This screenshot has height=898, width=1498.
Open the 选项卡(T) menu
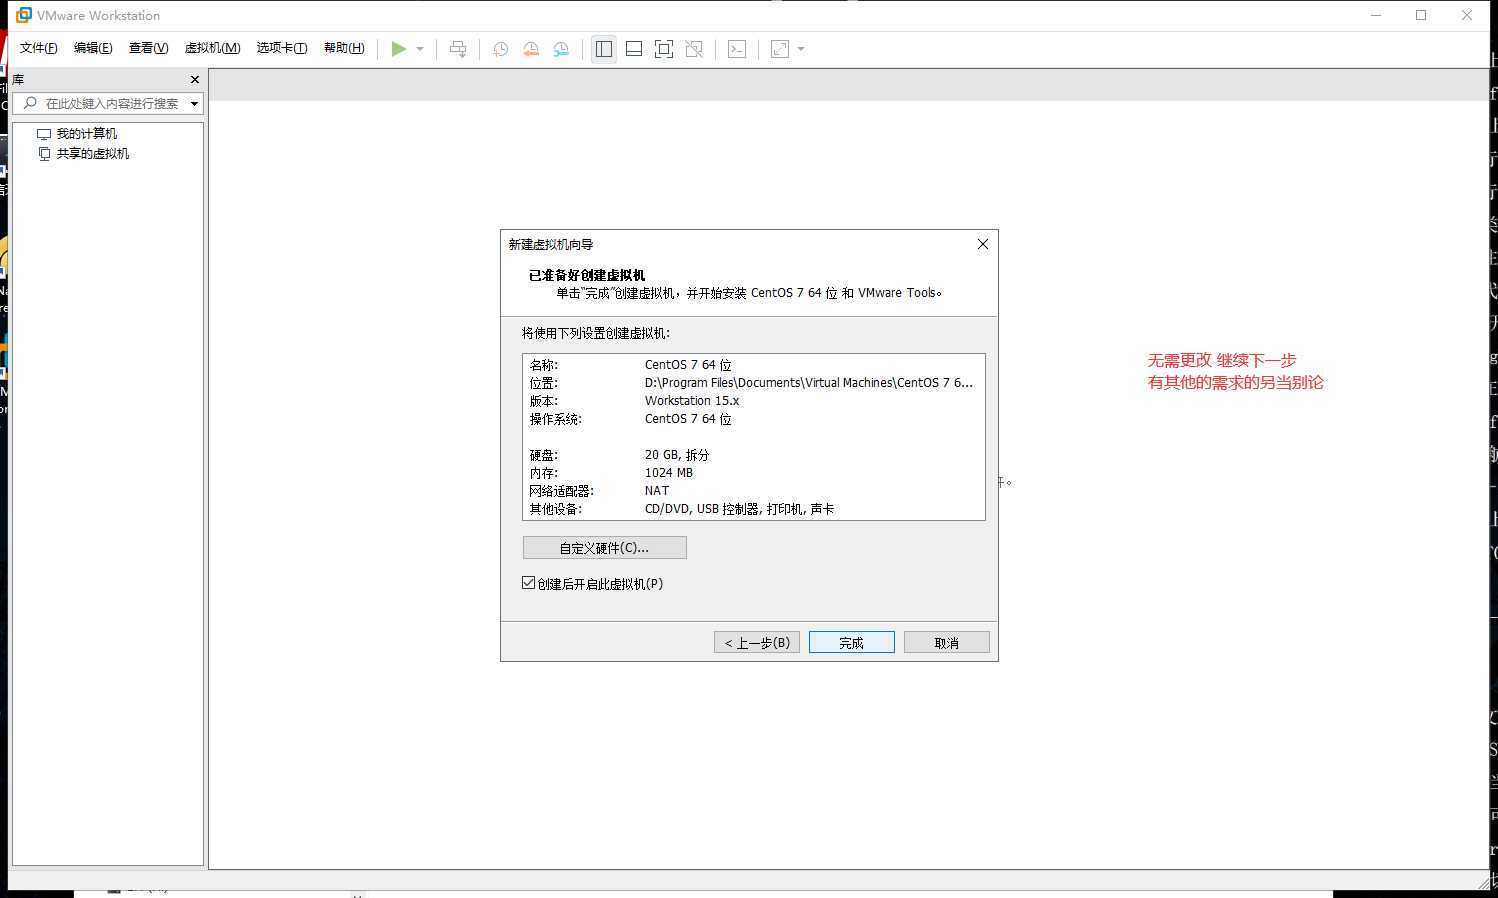pyautogui.click(x=281, y=48)
